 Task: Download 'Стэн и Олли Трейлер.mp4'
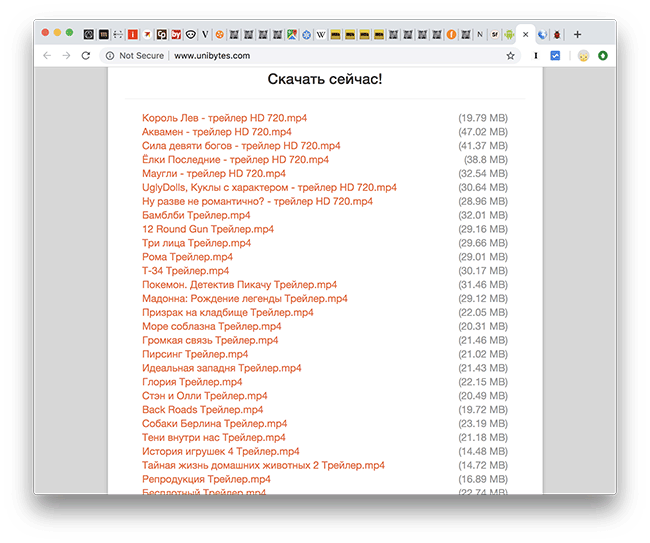point(204,396)
